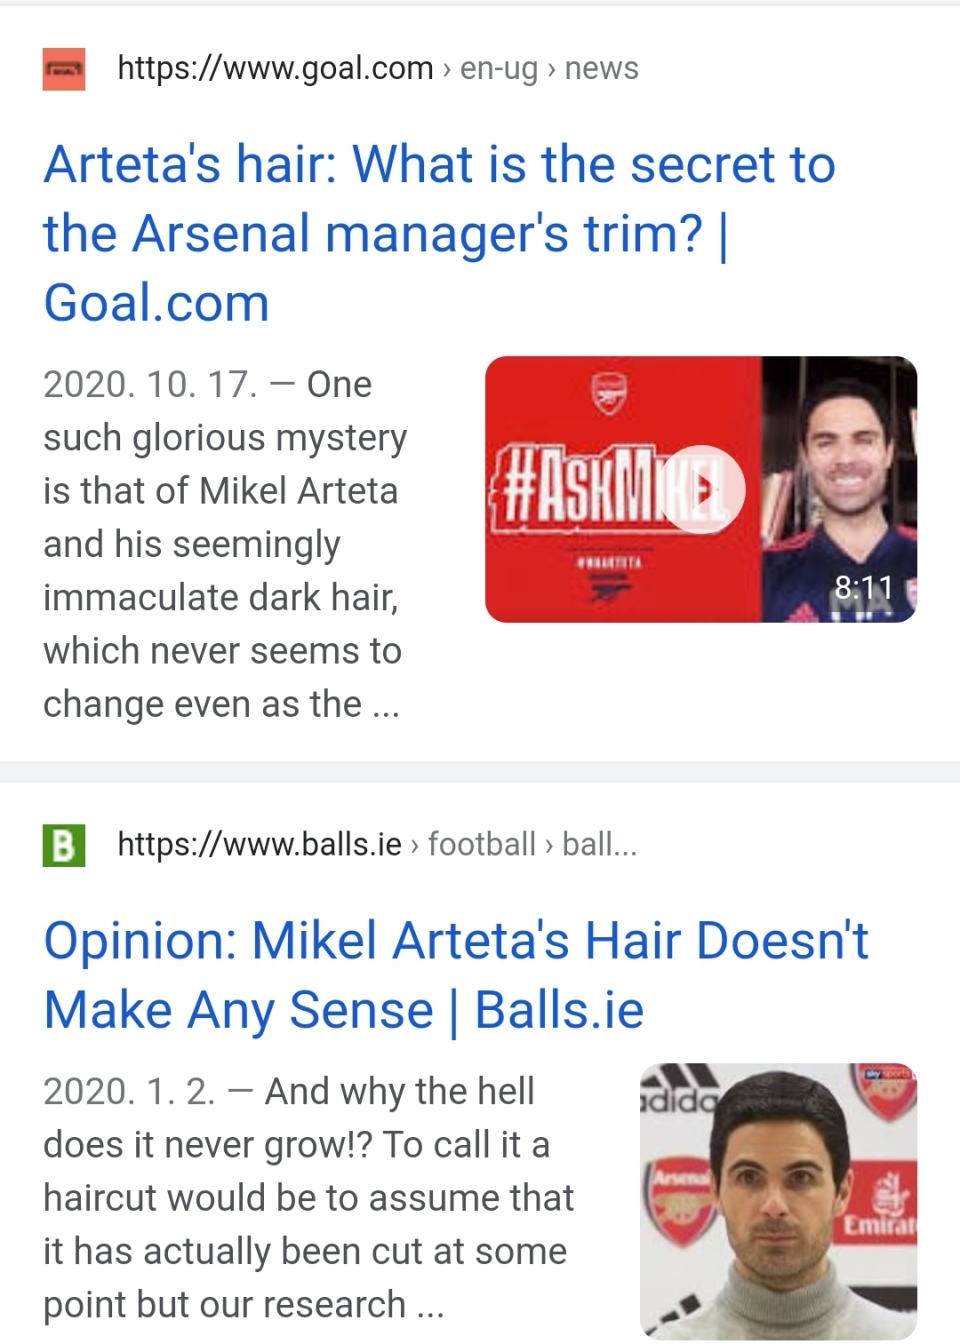
Task: Click the https://www.balls.ie URL
Action: (x=259, y=844)
